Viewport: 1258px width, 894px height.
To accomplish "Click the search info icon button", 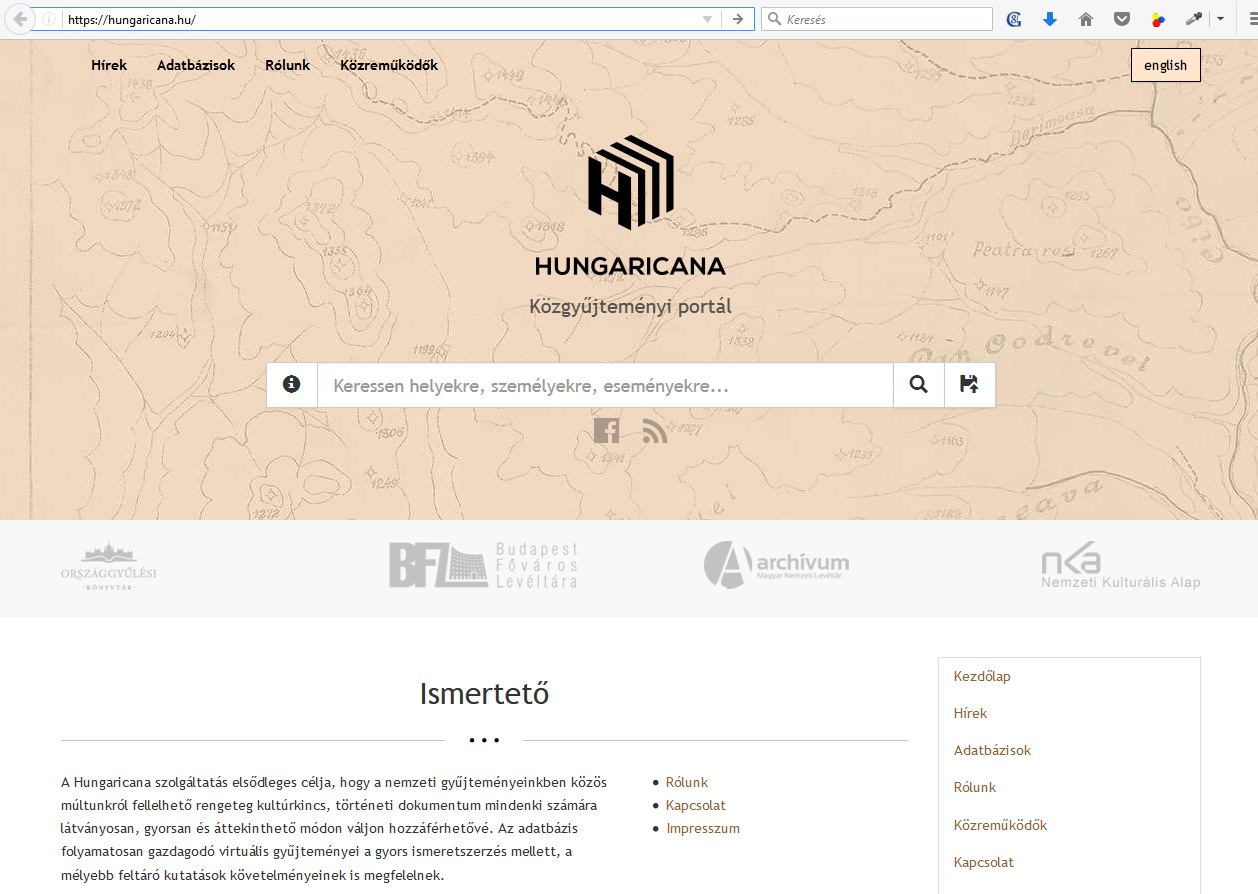I will (292, 384).
